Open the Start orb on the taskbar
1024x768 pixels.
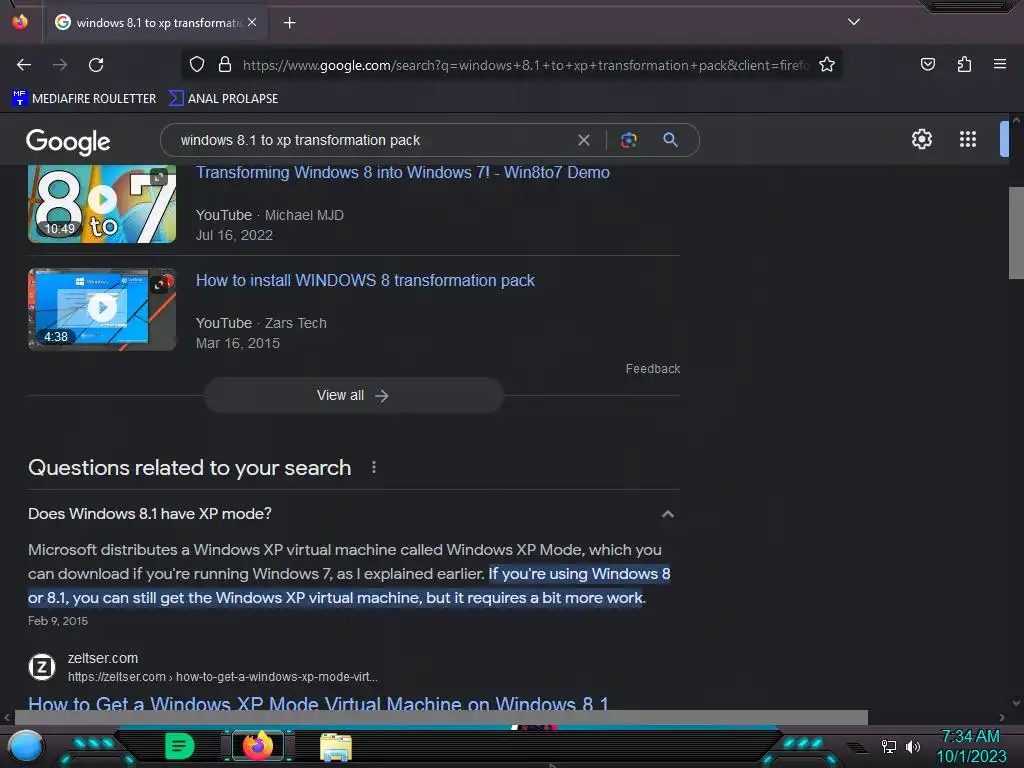point(26,746)
